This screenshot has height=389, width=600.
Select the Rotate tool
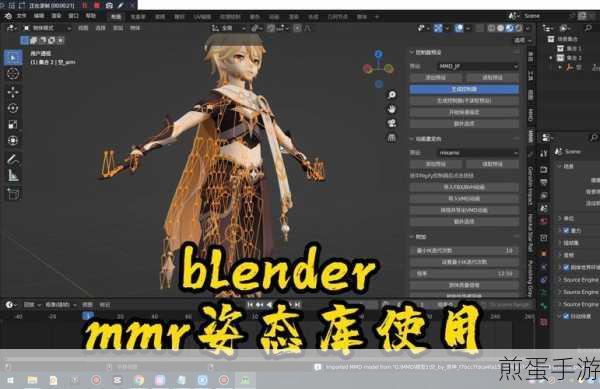[x=13, y=108]
